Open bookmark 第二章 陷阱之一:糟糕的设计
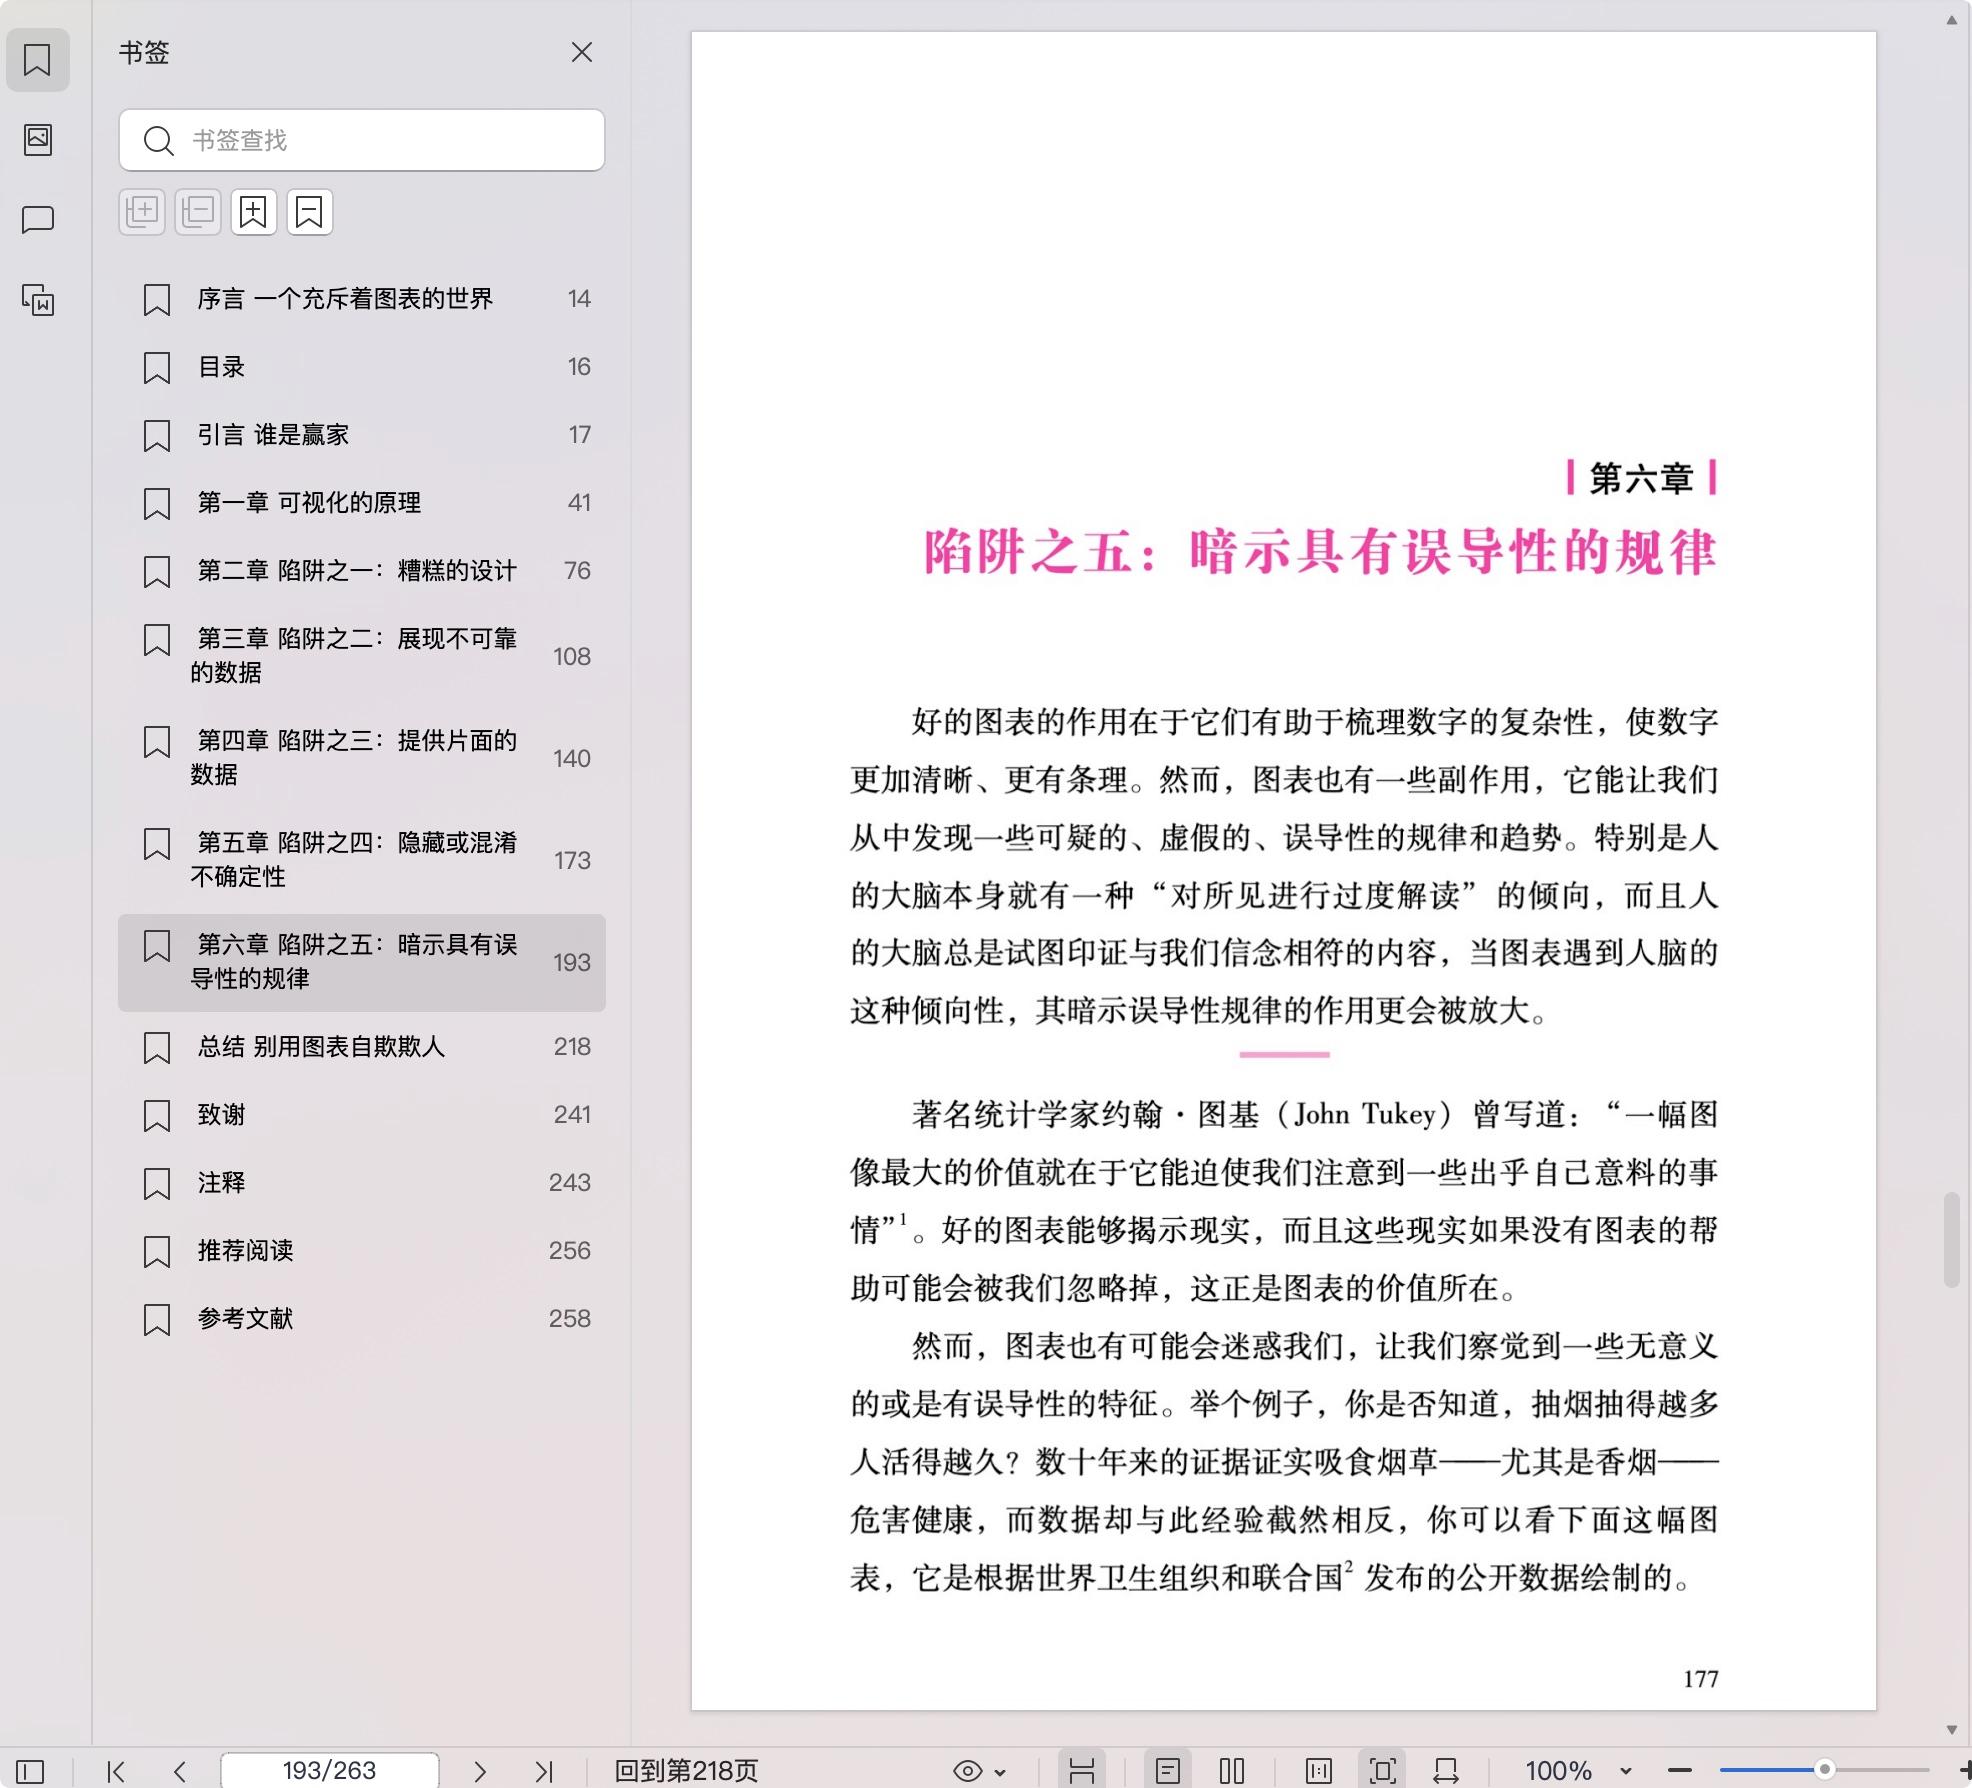The width and height of the screenshot is (1972, 1788). pos(362,571)
